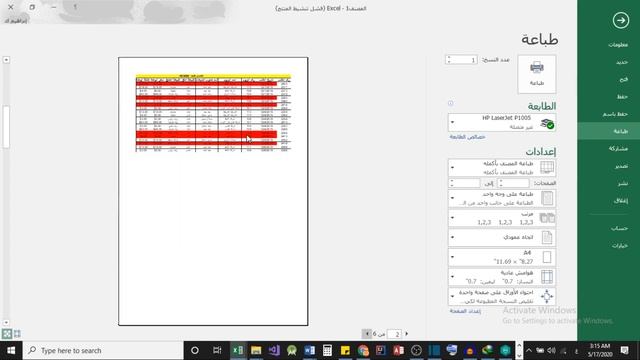Open the fit sheet on one page scaling dropdown
The width and height of the screenshot is (640, 360).
502,296
